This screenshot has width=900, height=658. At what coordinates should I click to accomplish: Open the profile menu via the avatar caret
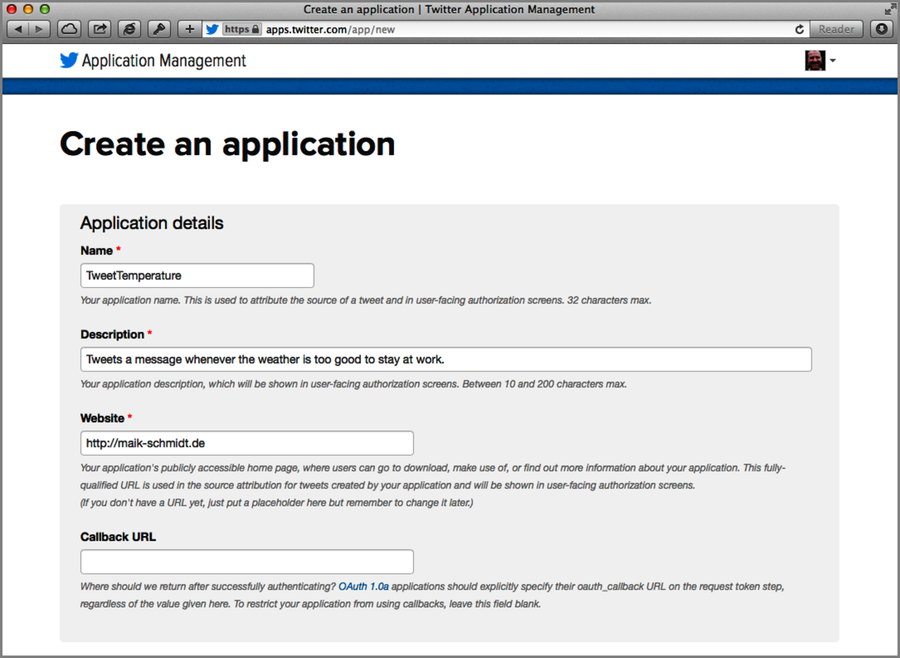click(831, 60)
